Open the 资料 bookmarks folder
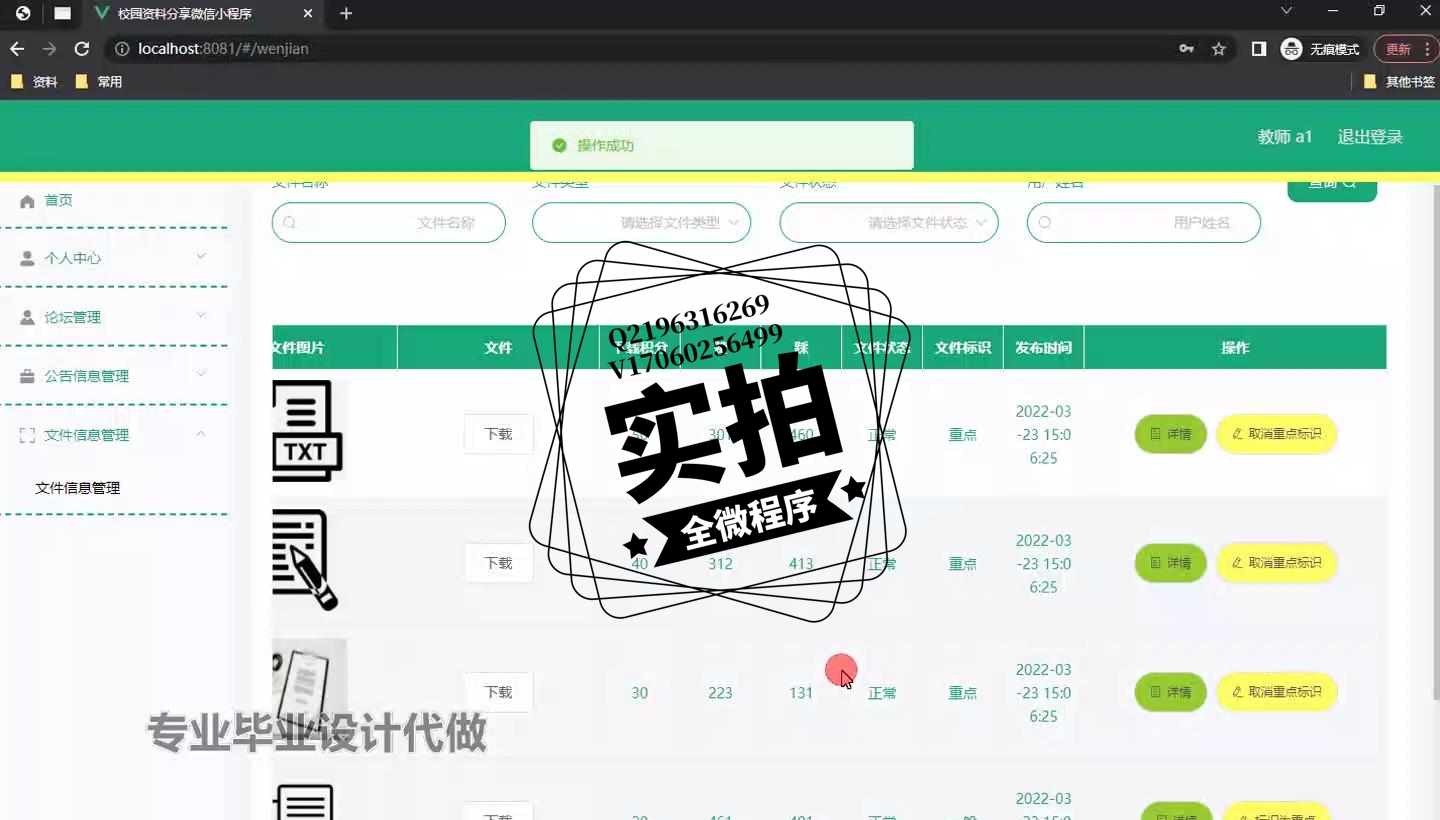Image resolution: width=1440 pixels, height=820 pixels. click(34, 82)
